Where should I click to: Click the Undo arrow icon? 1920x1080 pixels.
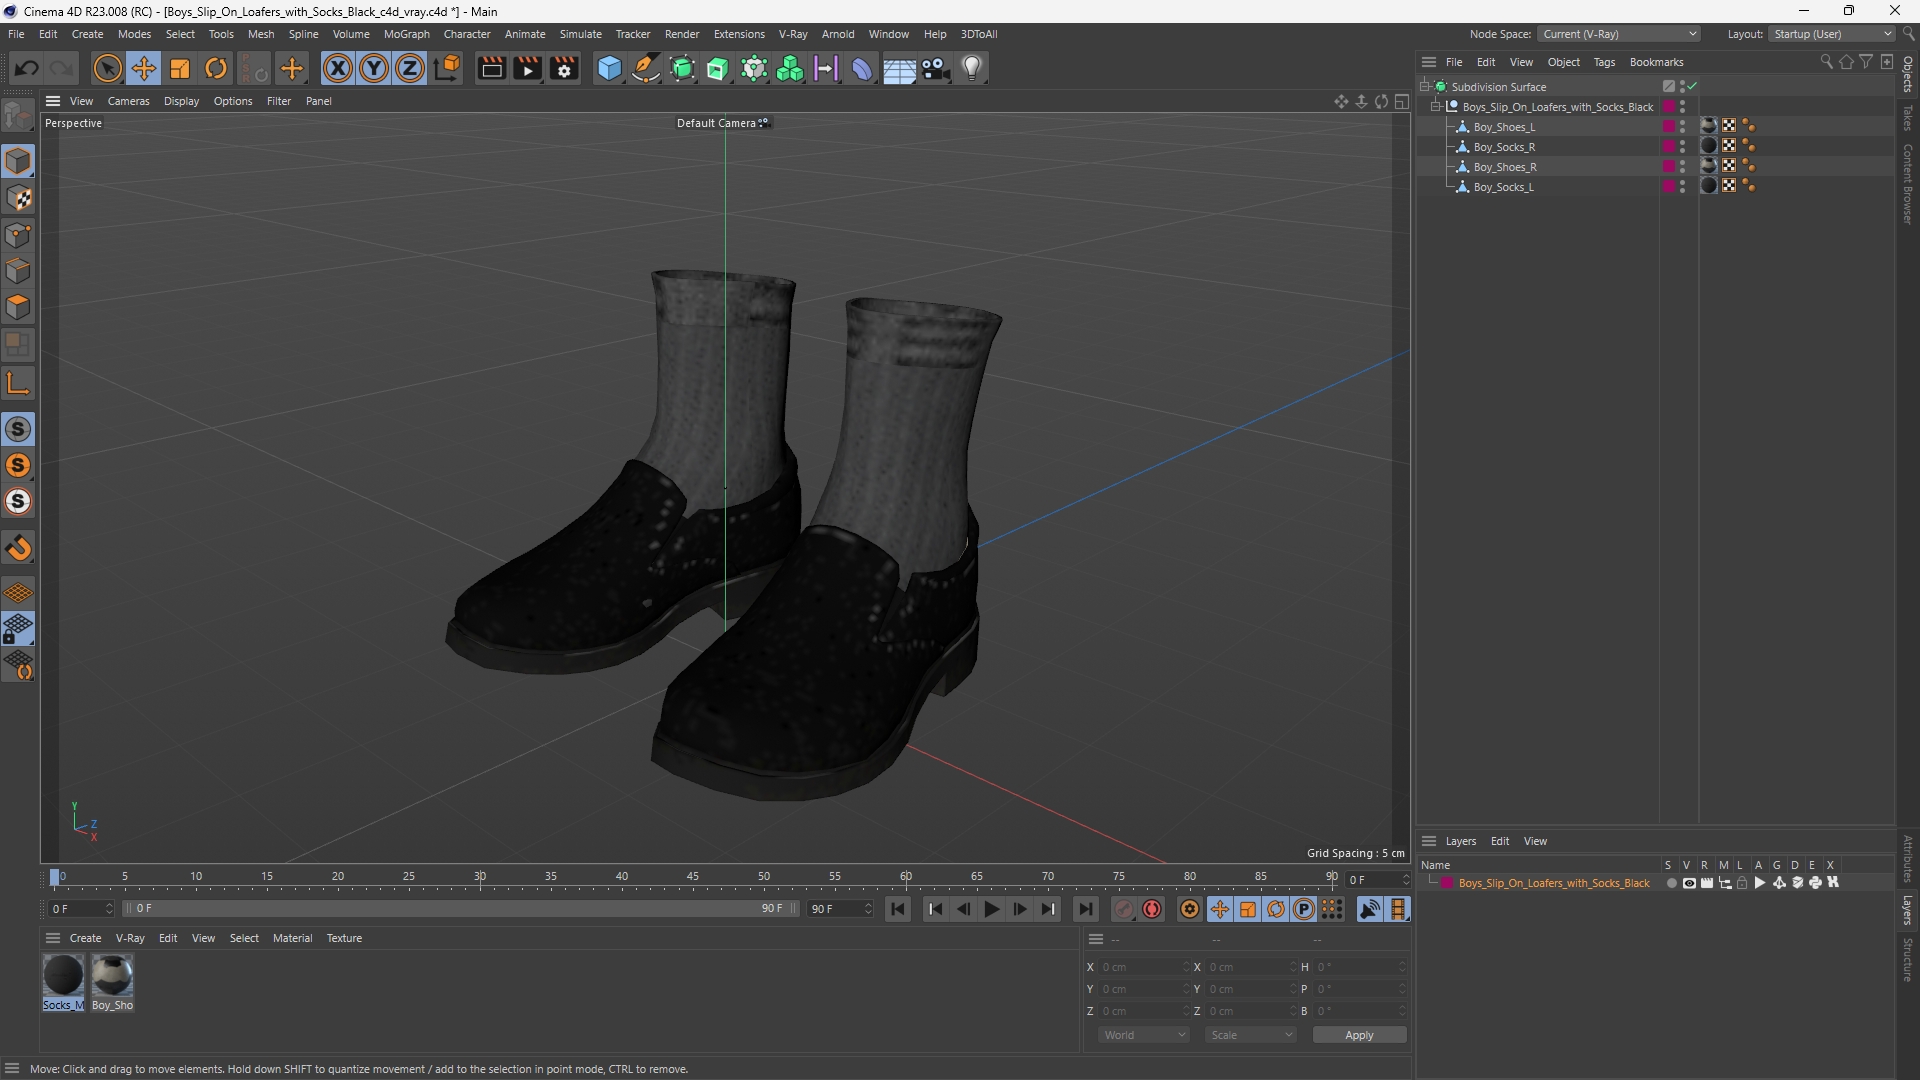pos(27,68)
